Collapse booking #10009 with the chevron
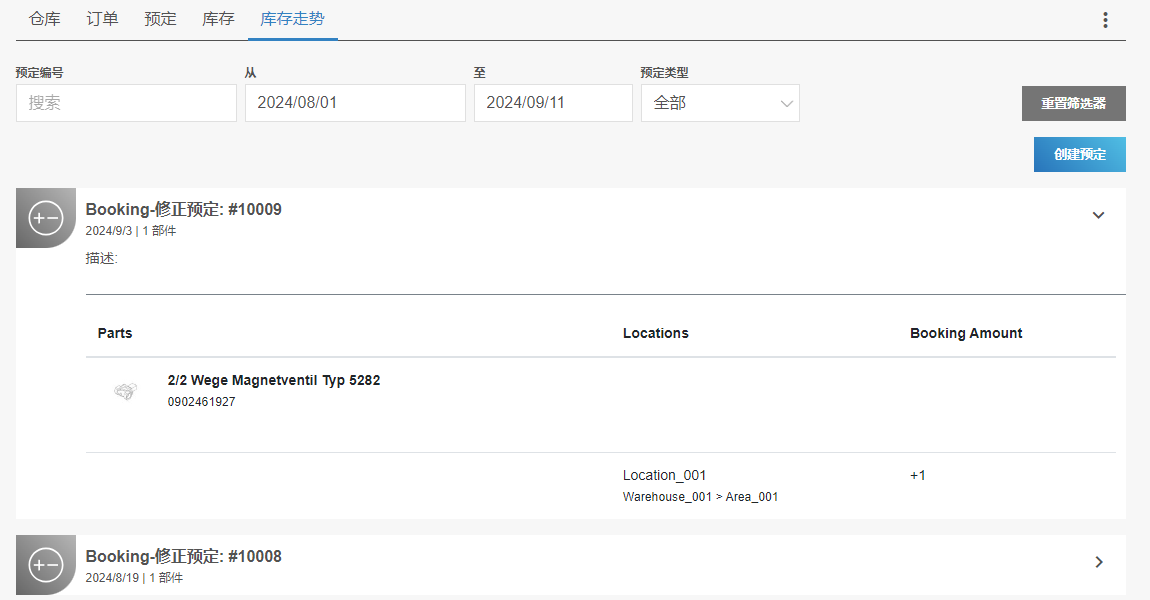 click(1098, 215)
